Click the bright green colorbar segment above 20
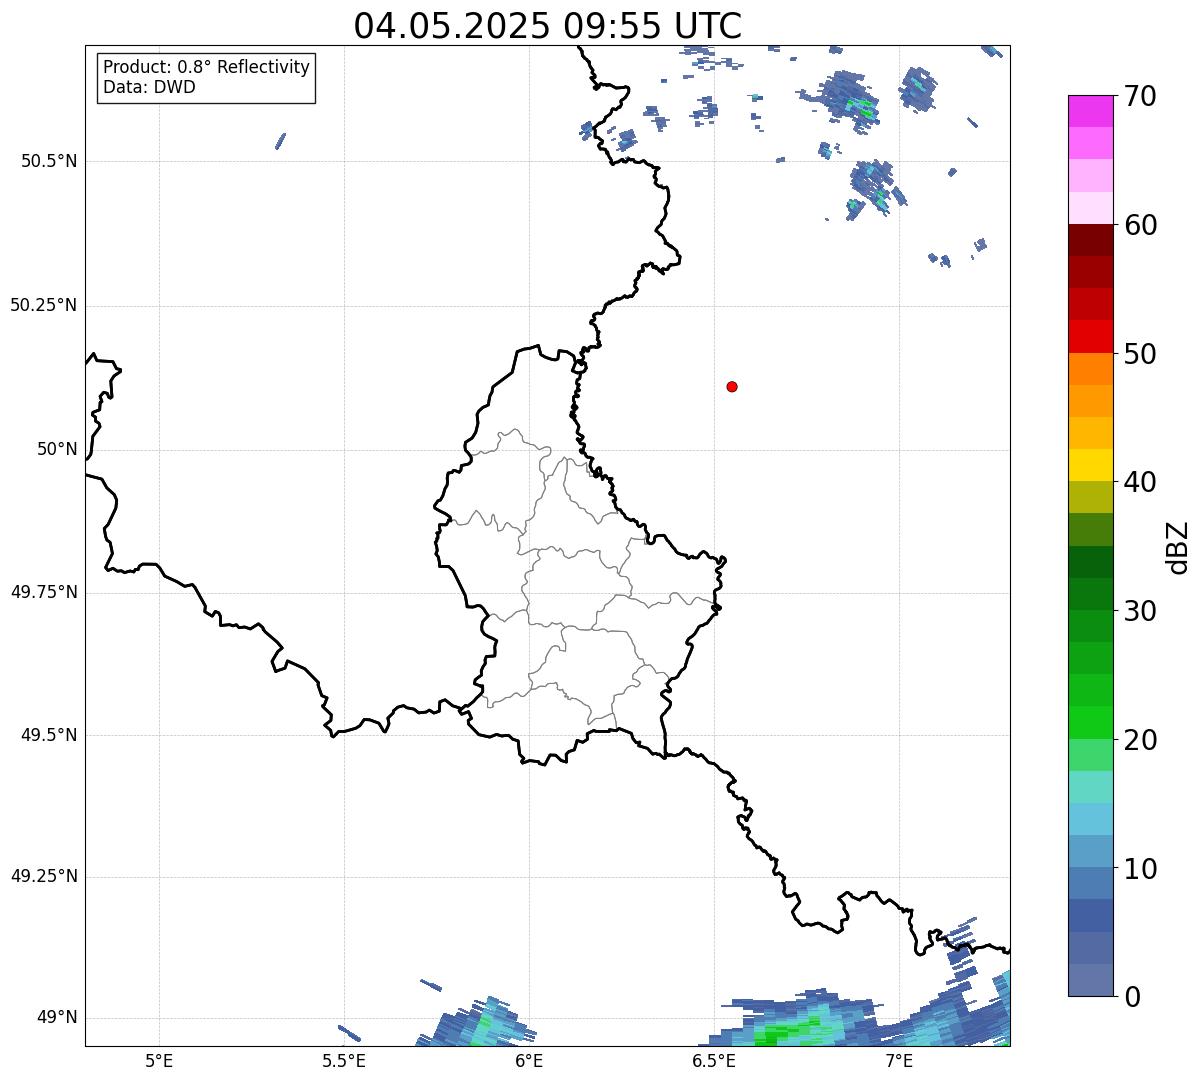This screenshot has width=1202, height=1081. tap(1090, 723)
